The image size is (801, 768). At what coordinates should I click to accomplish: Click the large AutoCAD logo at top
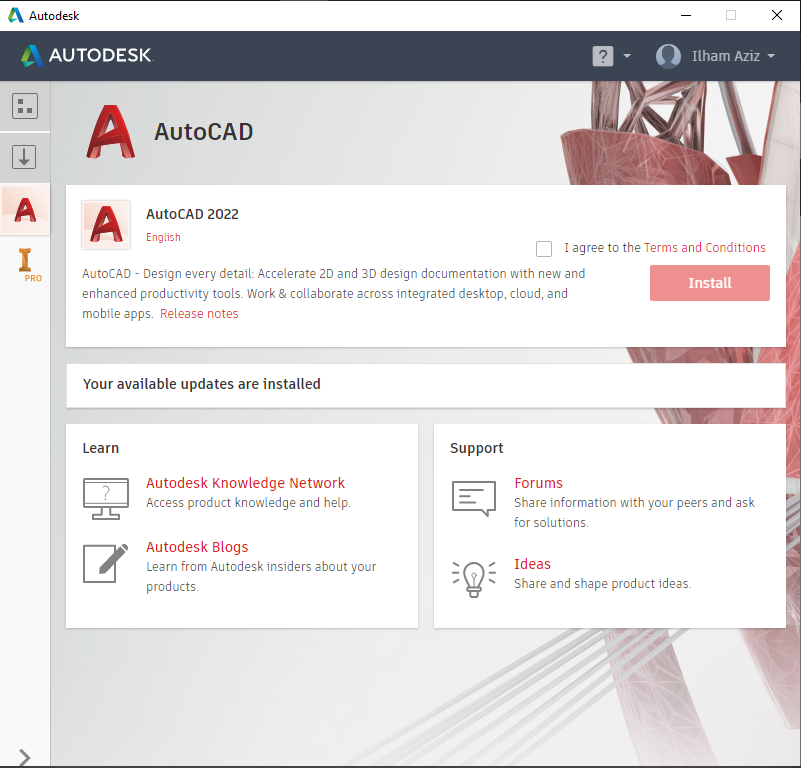110,132
